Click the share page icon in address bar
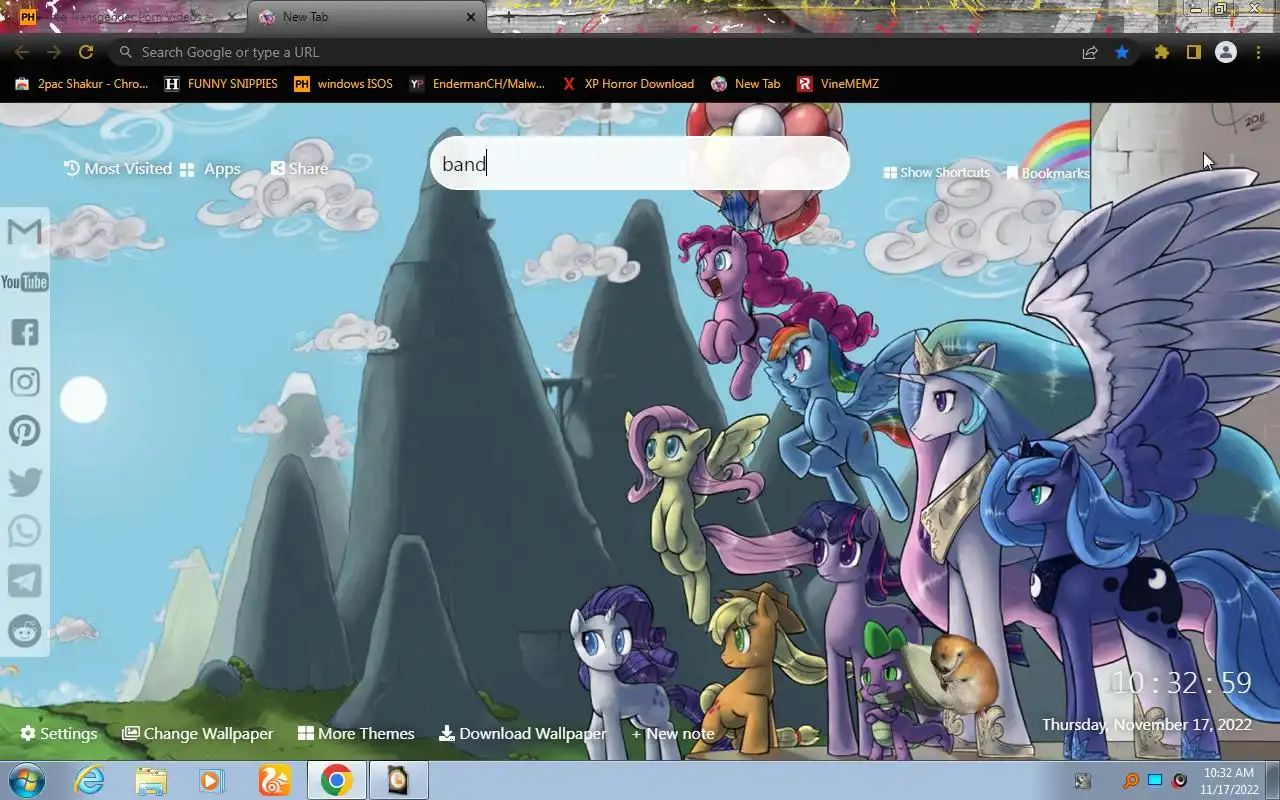1280x800 pixels. (x=1090, y=52)
